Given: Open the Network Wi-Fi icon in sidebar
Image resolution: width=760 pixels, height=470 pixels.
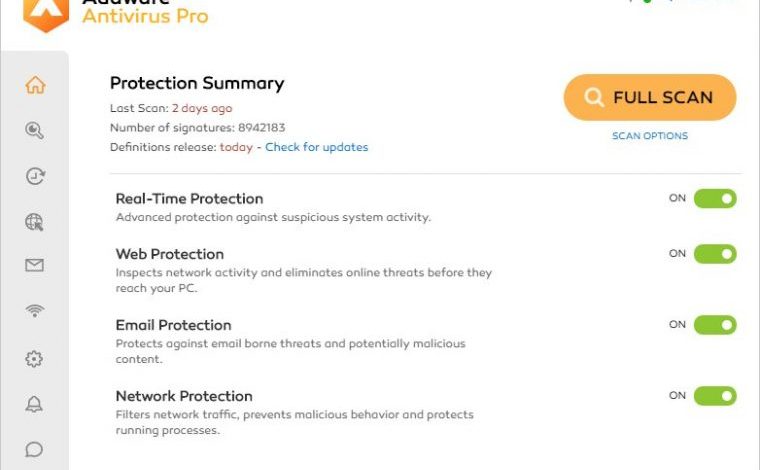Looking at the screenshot, I should 34,311.
